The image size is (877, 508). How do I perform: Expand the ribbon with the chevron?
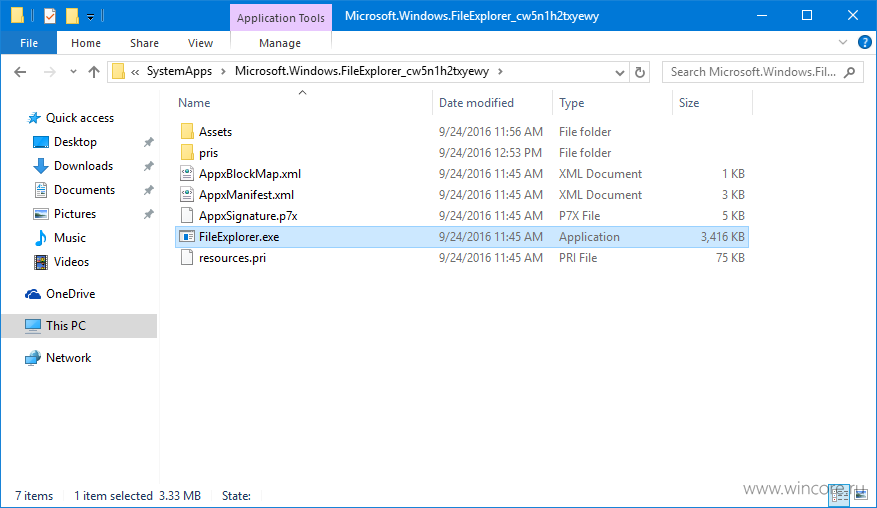843,43
